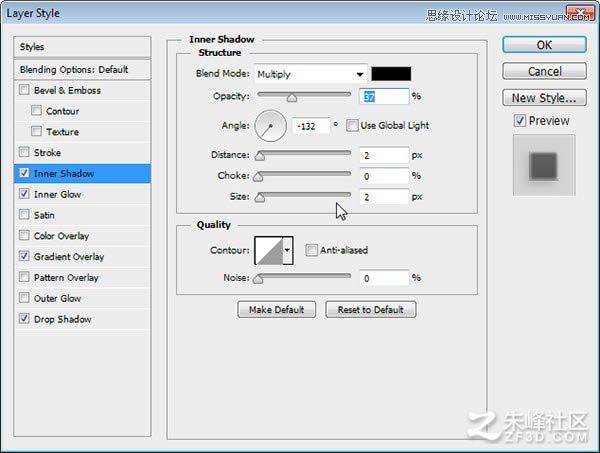Select the Color Overlay row label

[x=61, y=236]
